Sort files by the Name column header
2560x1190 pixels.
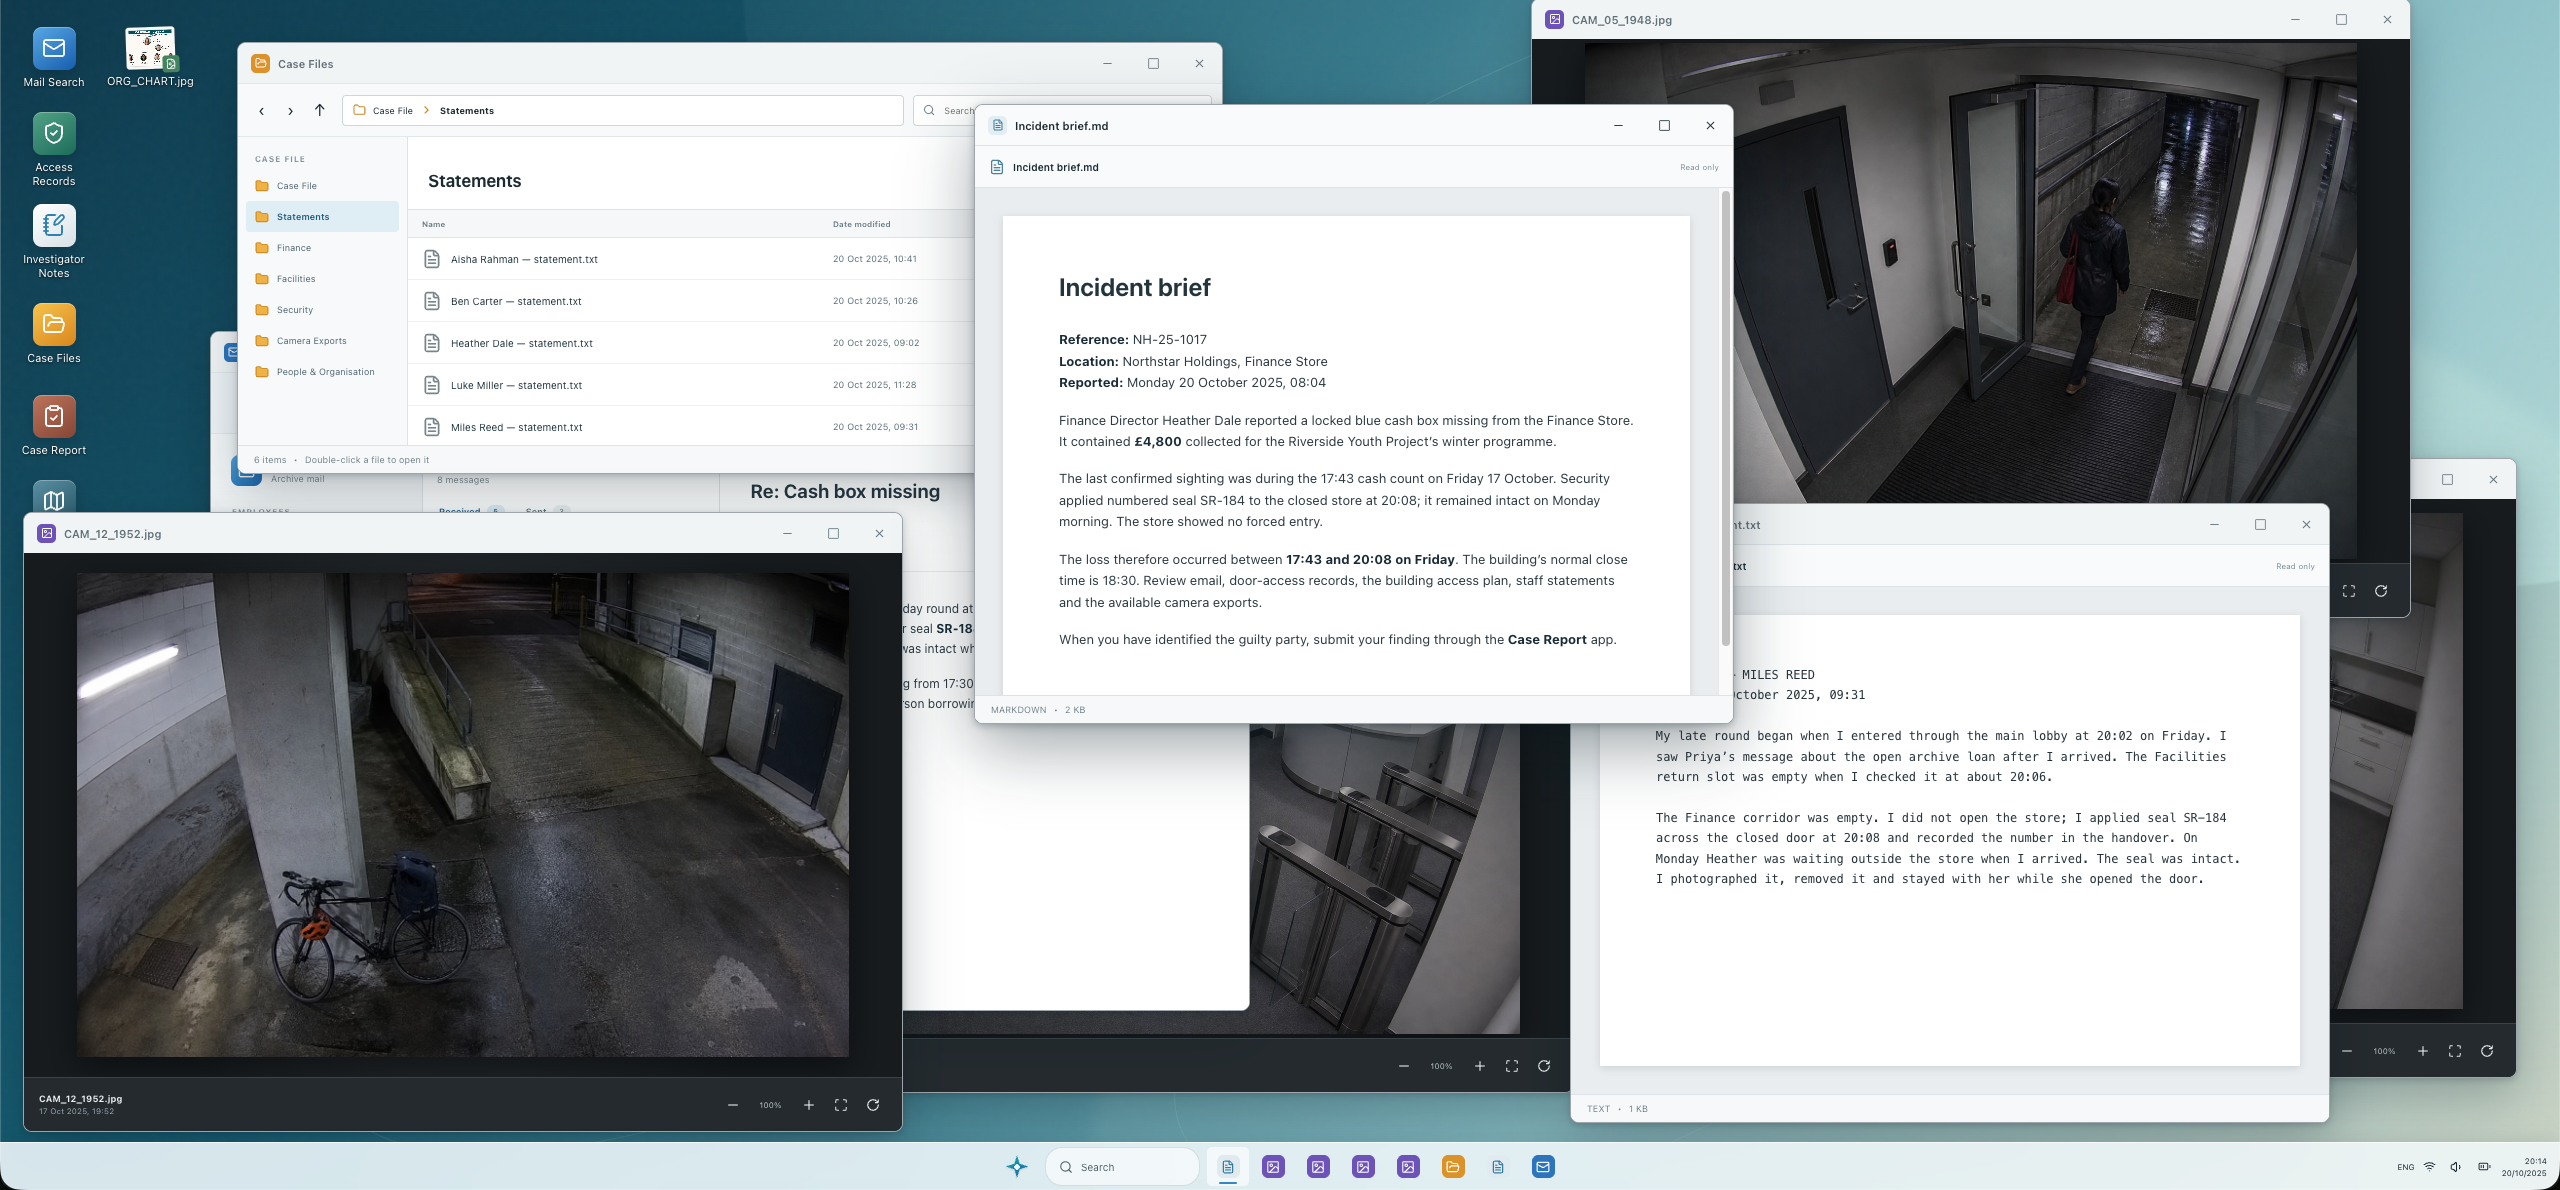pyautogui.click(x=433, y=224)
